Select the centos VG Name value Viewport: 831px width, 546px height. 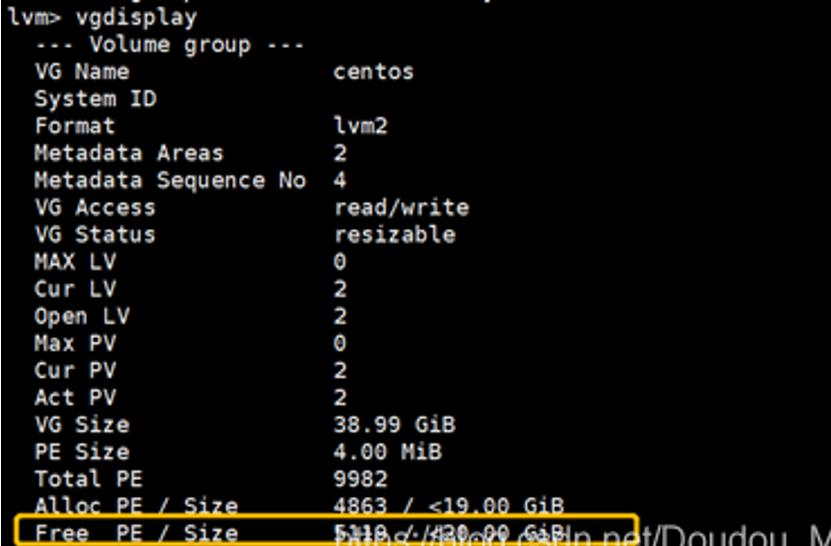pos(373,72)
